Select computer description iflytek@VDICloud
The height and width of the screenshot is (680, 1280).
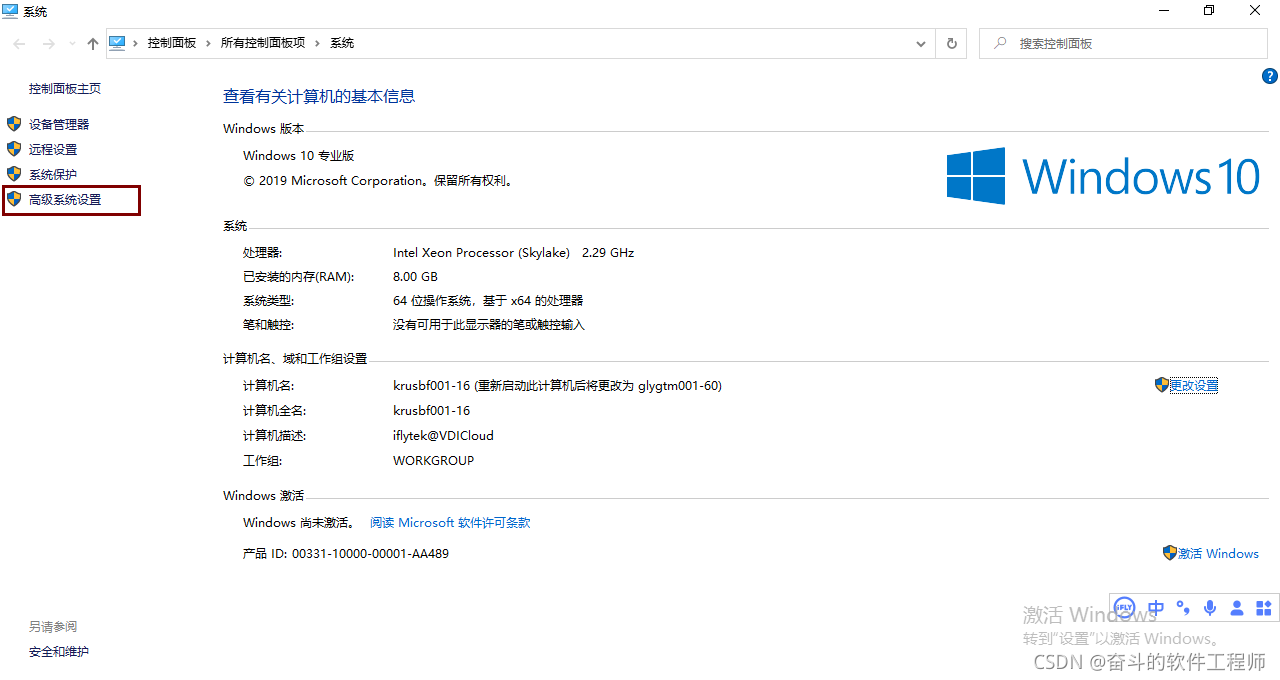(x=443, y=435)
